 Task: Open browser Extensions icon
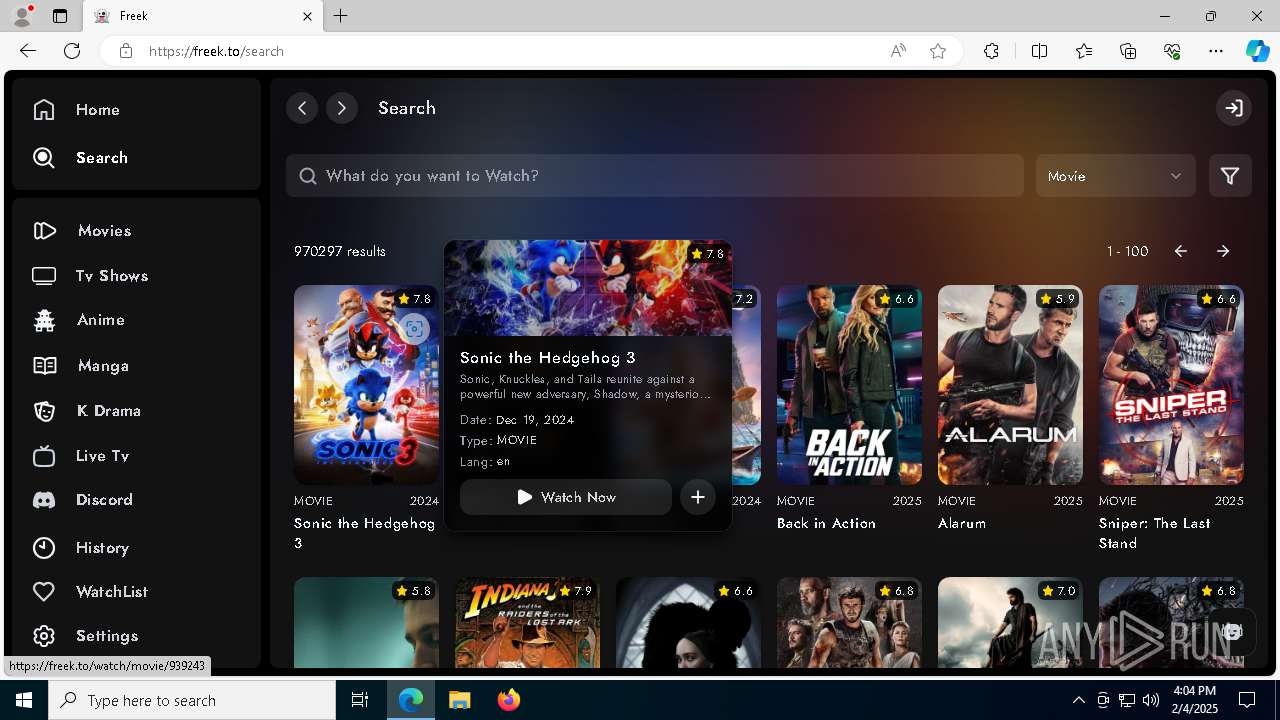[x=991, y=51]
